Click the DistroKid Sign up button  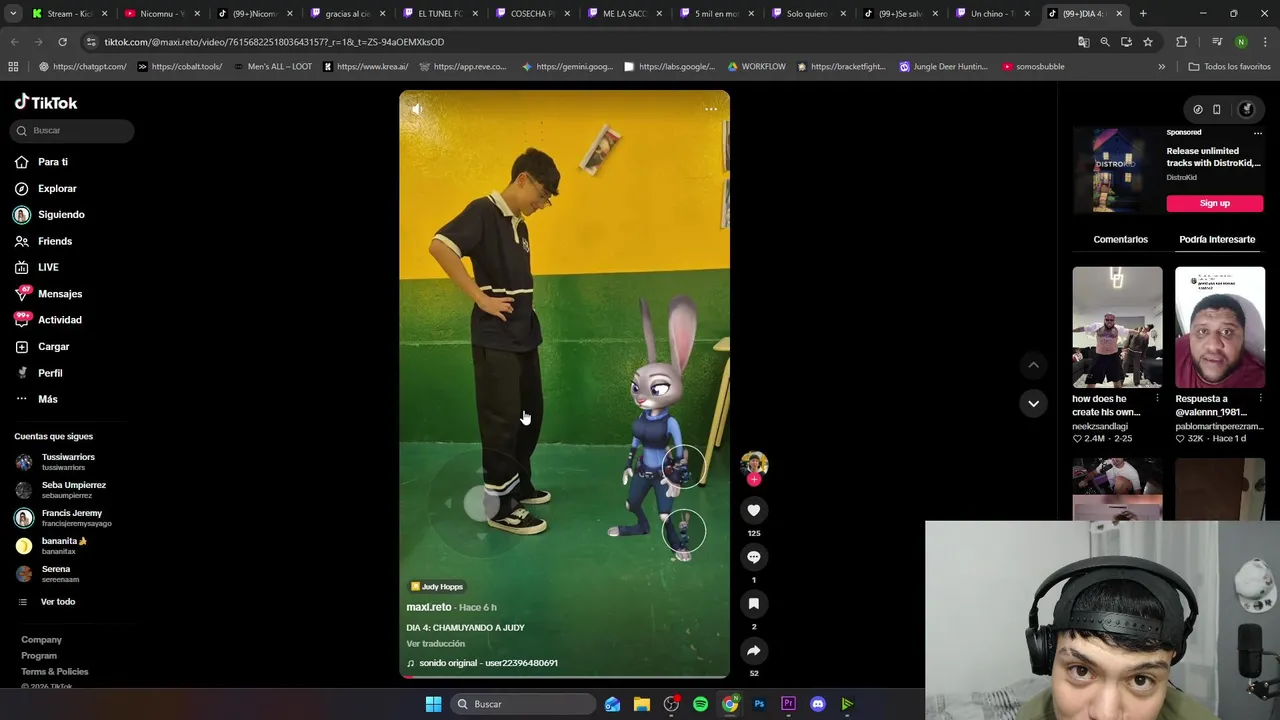[1215, 203]
